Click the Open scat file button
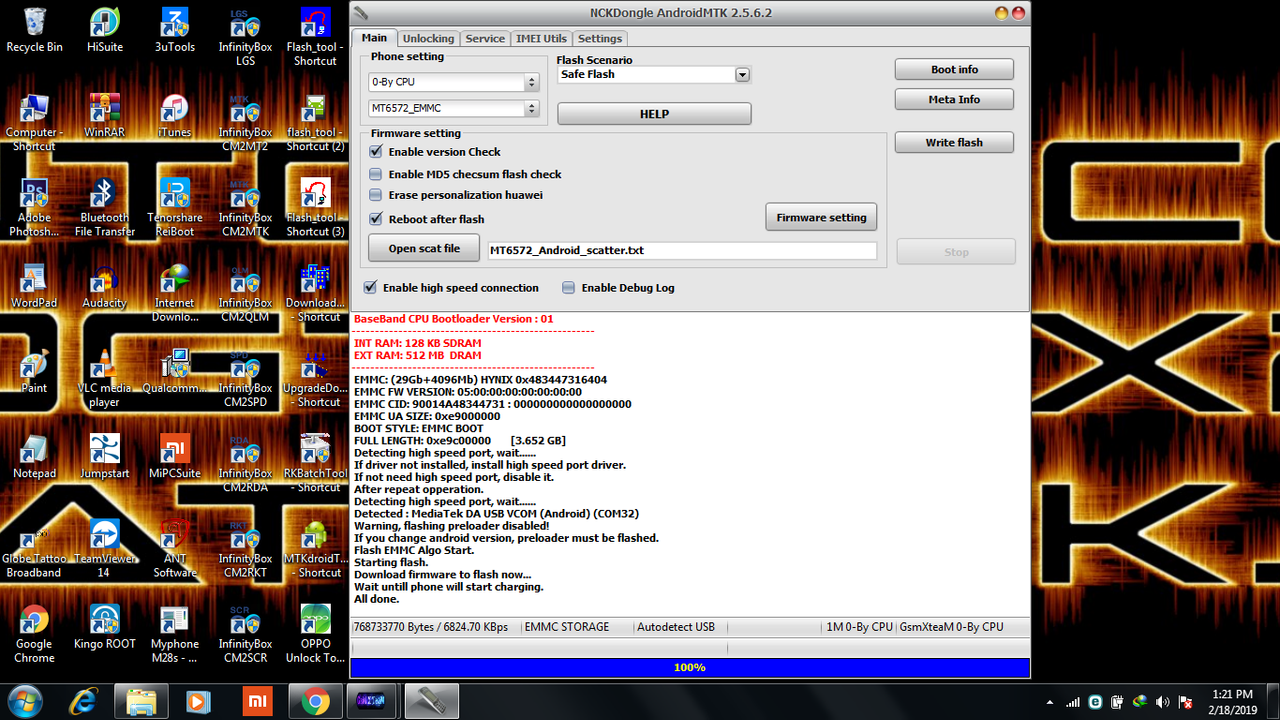Viewport: 1280px width, 720px height. [424, 248]
